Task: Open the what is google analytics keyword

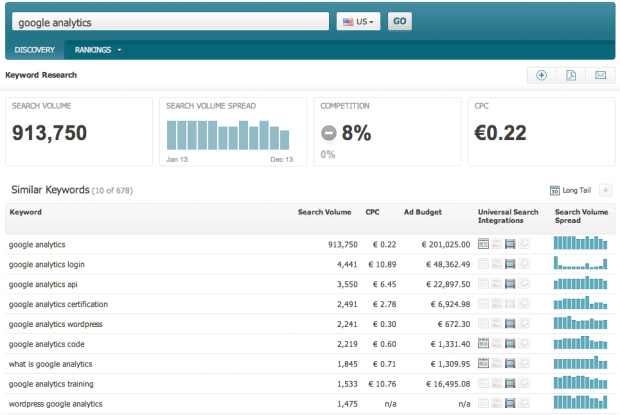Action: click(50, 364)
